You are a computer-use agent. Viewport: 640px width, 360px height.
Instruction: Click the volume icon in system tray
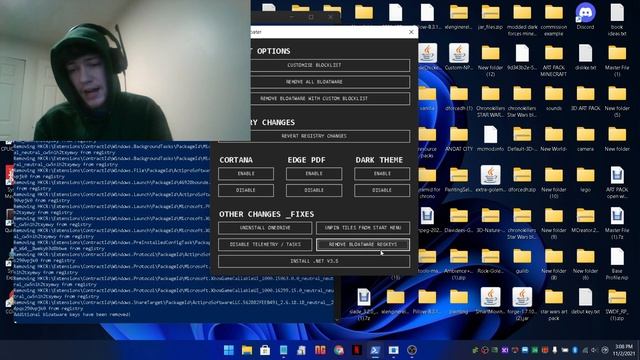(x=595, y=350)
